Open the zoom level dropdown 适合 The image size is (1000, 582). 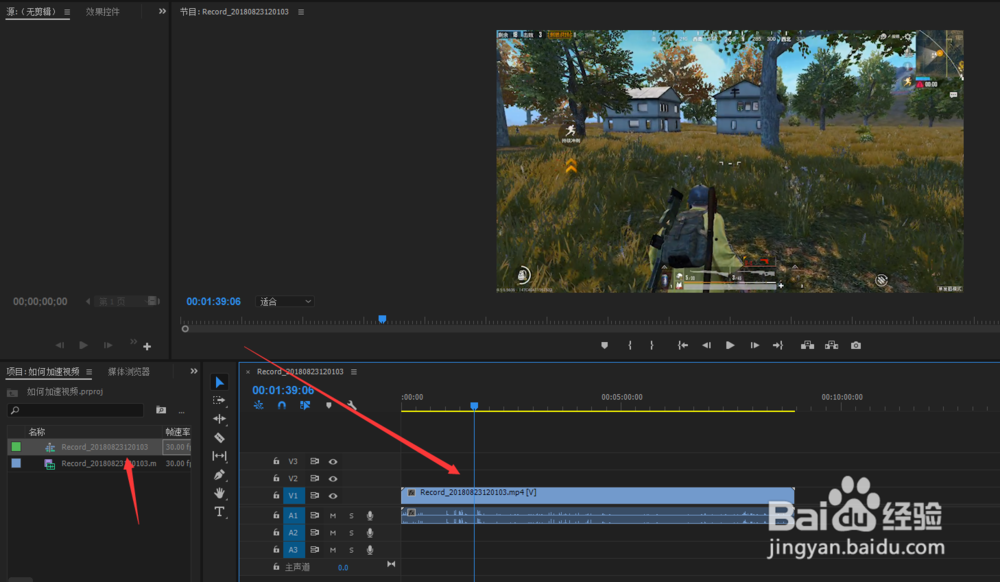pos(285,302)
